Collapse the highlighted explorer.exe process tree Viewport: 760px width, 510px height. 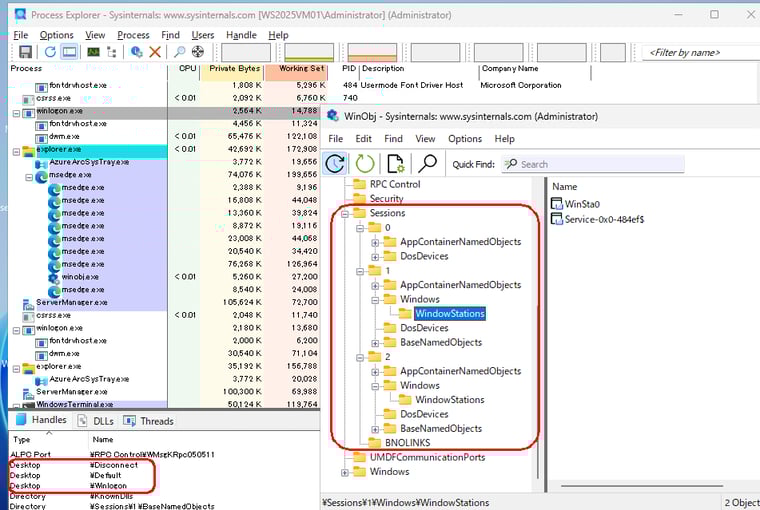[16, 152]
